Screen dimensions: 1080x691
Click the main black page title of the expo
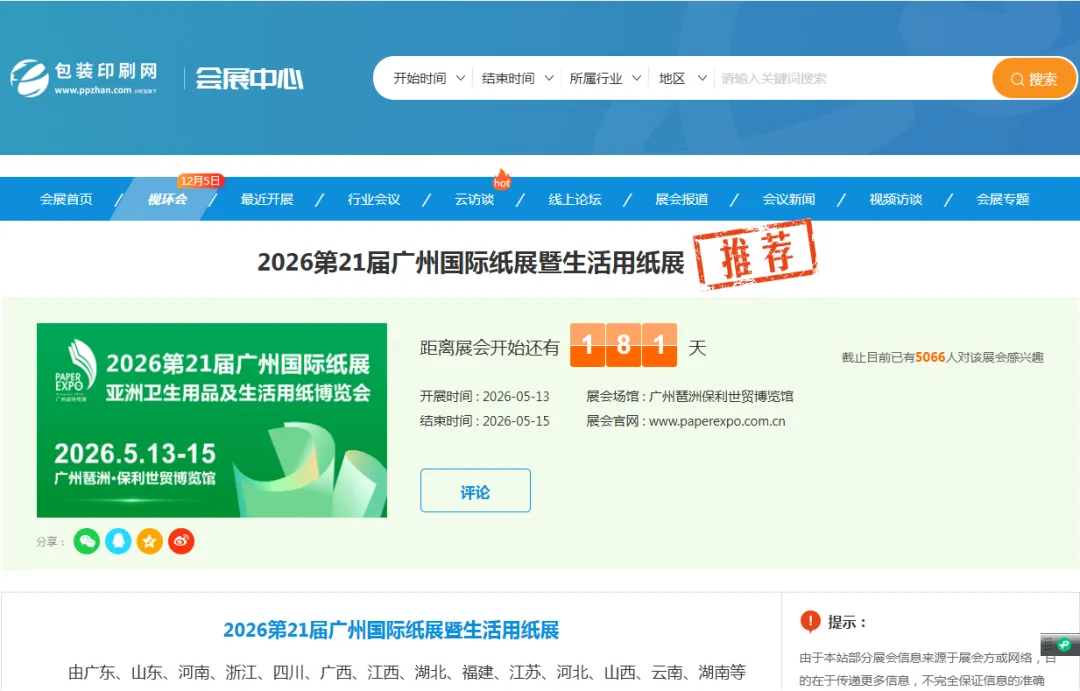[470, 262]
